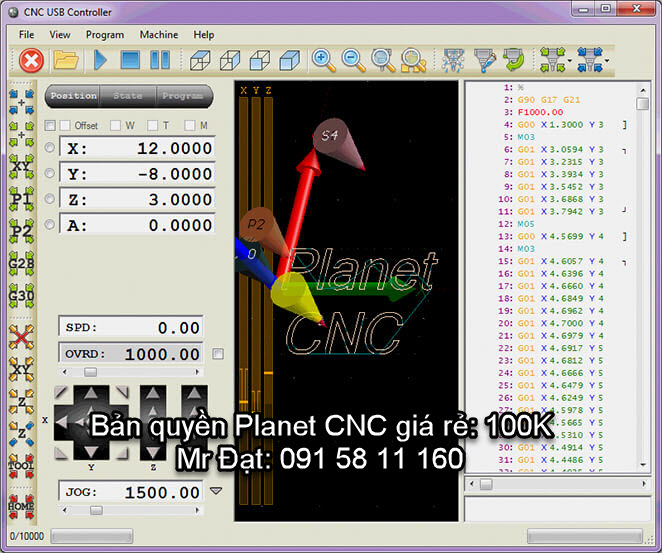Image resolution: width=662 pixels, height=553 pixels.
Task: Click the red X orange-arrows sidebar icon
Action: click(x=21, y=336)
